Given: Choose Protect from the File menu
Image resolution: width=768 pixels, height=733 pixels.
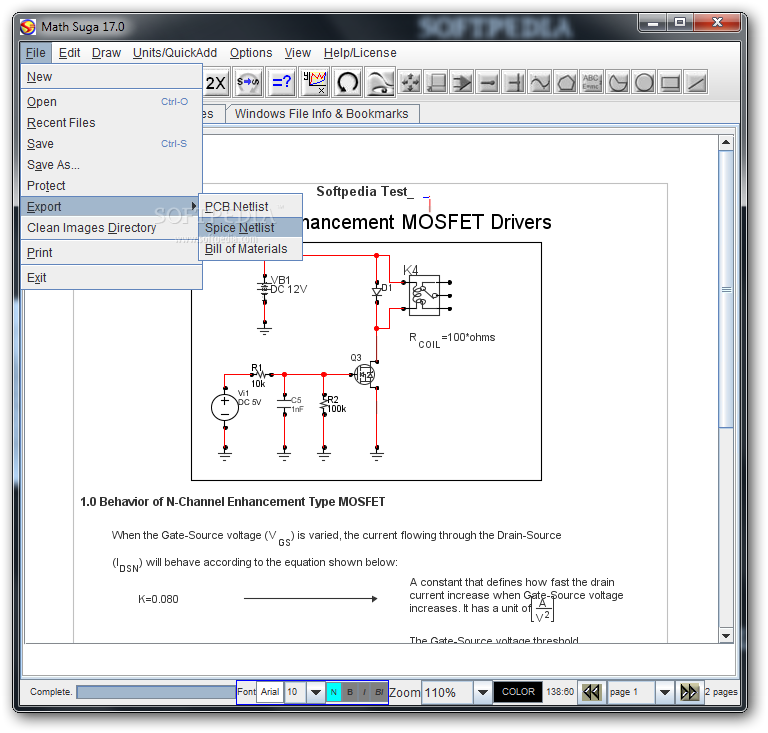Looking at the screenshot, I should click(111, 186).
